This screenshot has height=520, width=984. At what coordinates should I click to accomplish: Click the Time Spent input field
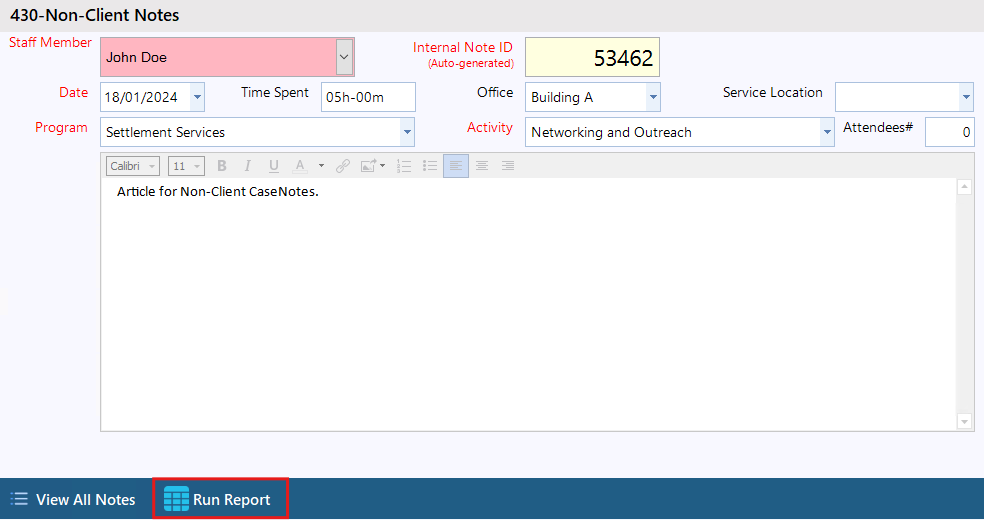367,97
